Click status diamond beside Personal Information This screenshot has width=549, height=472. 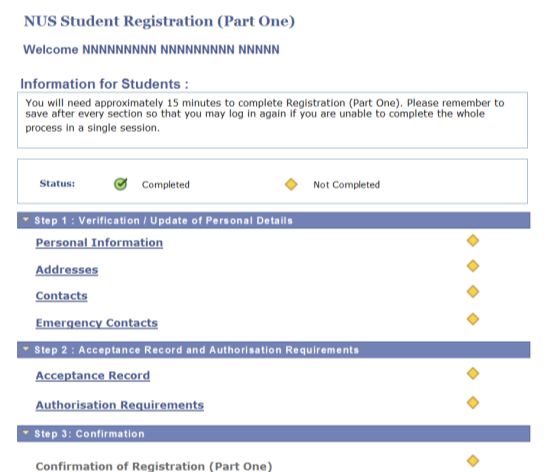(x=473, y=241)
